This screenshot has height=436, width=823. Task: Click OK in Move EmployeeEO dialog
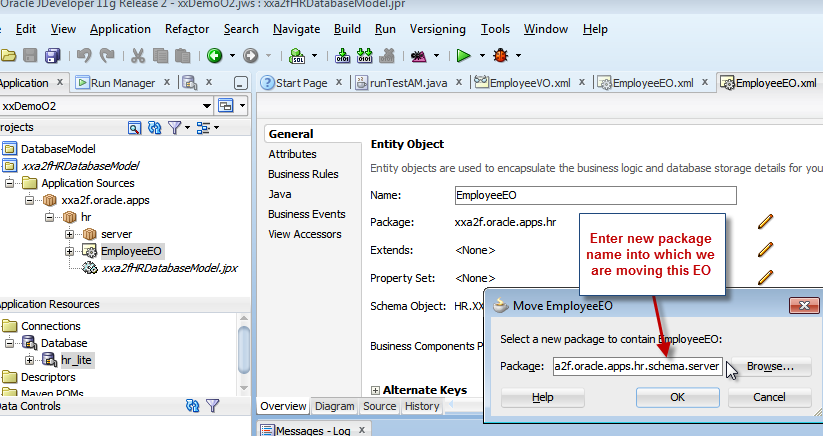coord(678,397)
